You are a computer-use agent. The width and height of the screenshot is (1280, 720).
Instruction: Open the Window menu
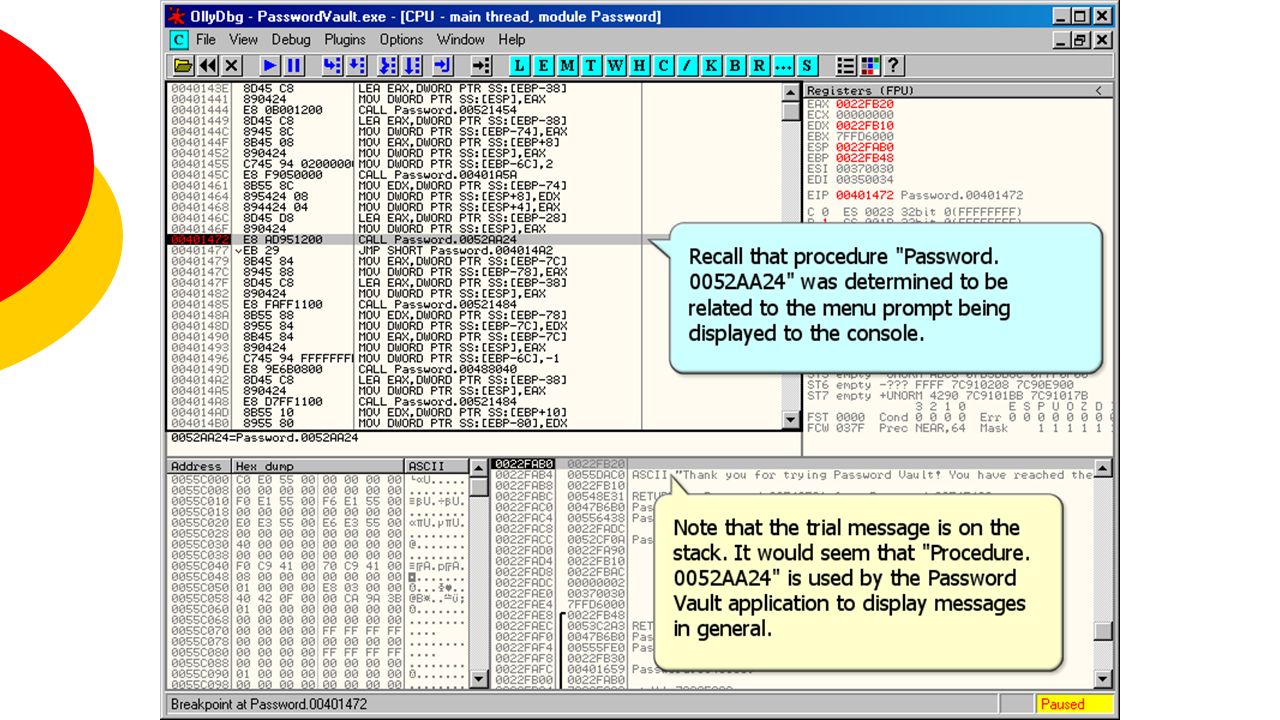(461, 40)
